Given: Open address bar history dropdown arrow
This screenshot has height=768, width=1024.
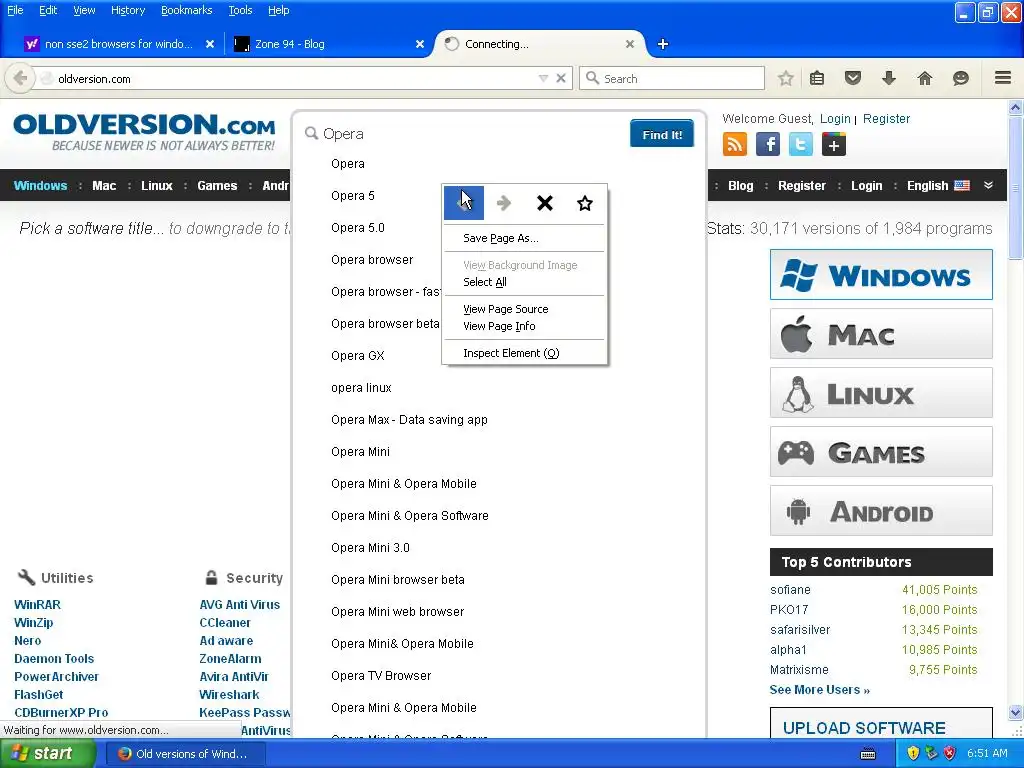Looking at the screenshot, I should click(543, 78).
